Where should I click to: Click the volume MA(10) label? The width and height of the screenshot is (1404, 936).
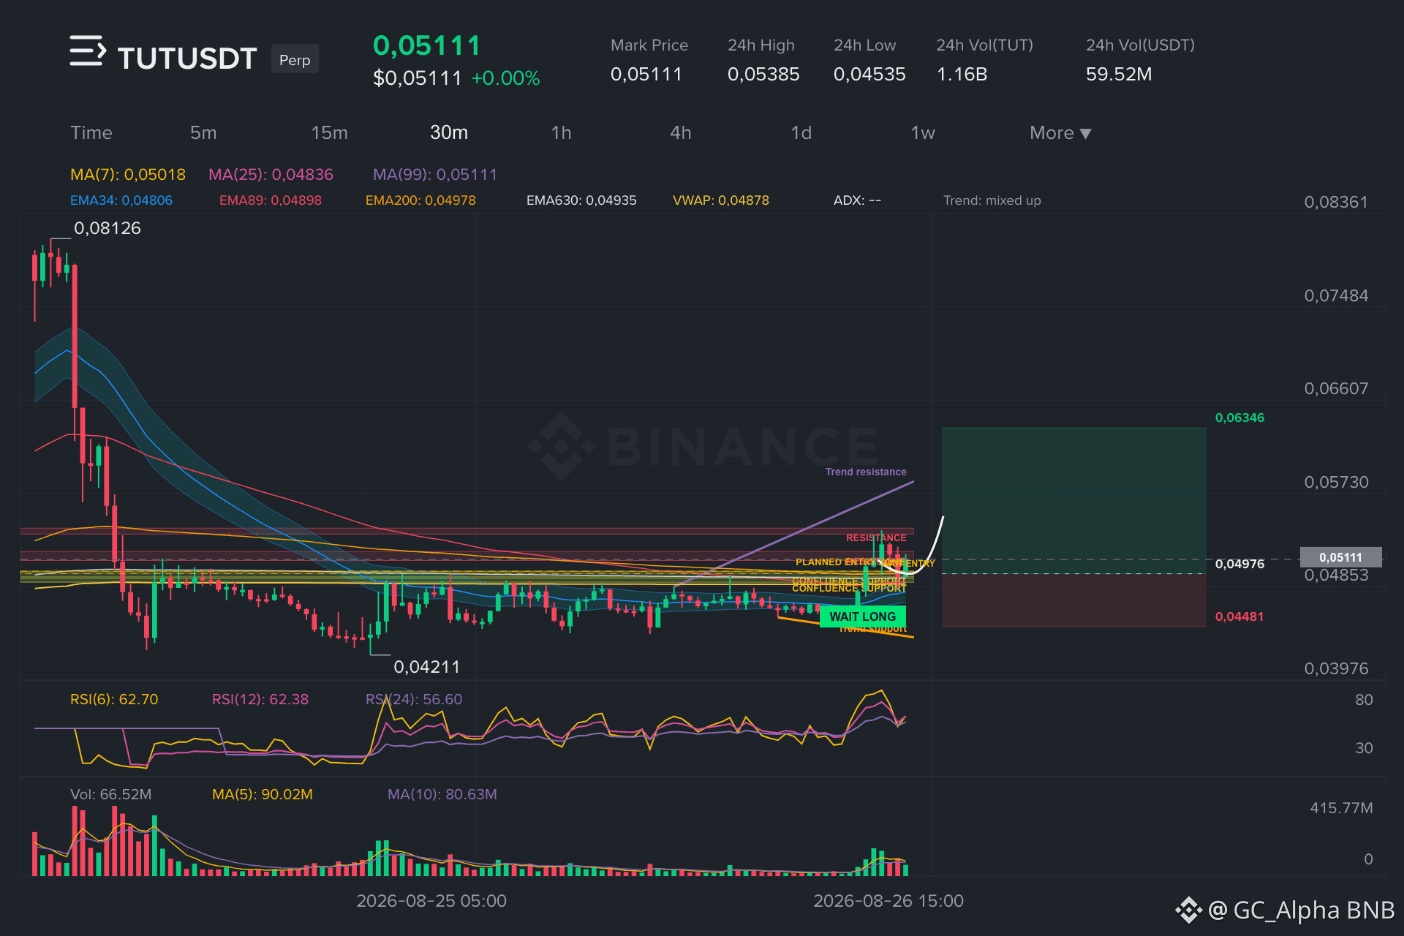(x=442, y=795)
